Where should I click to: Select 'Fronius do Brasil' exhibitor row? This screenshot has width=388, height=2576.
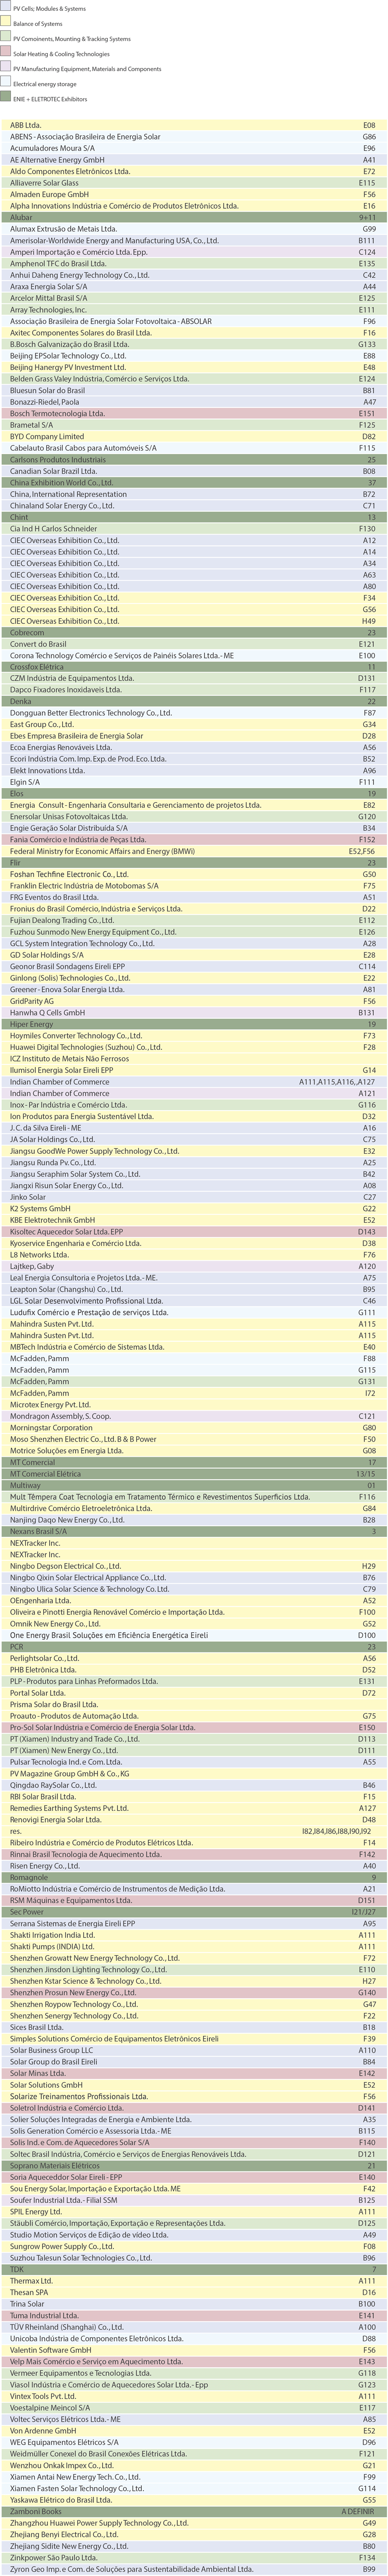(x=194, y=908)
